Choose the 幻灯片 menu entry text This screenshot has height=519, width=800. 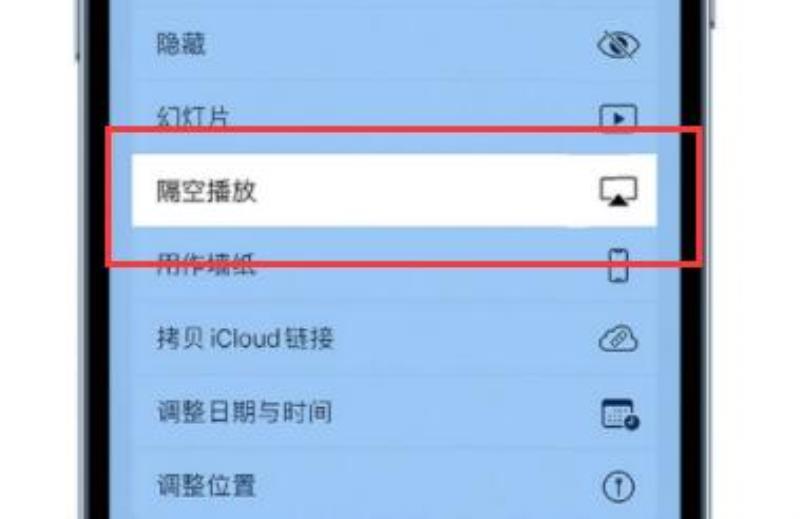pyautogui.click(x=193, y=117)
